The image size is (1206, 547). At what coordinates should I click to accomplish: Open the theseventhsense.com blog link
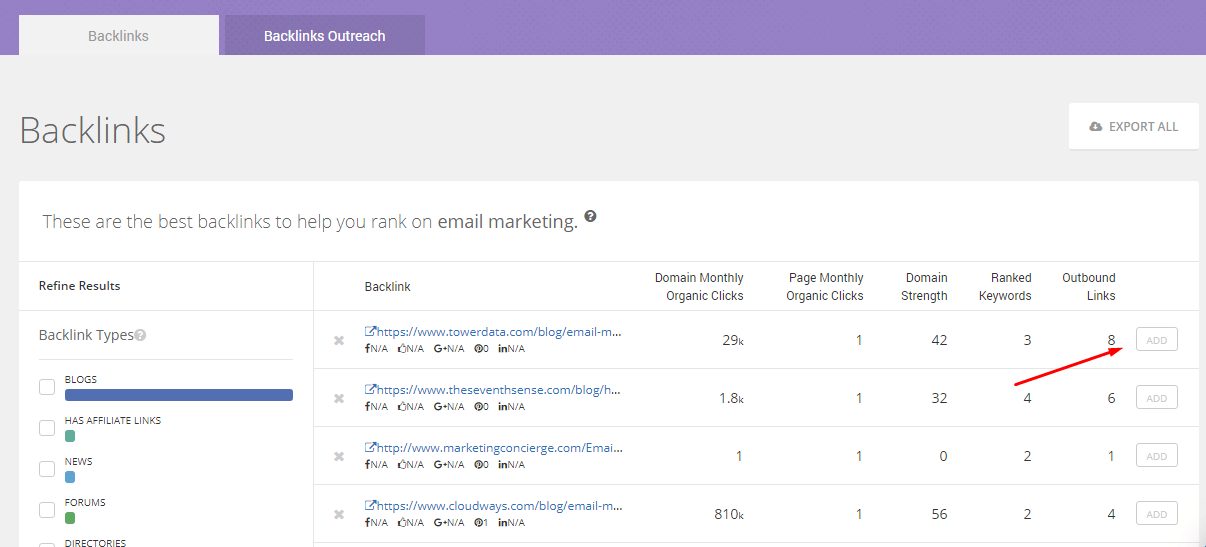pos(493,389)
